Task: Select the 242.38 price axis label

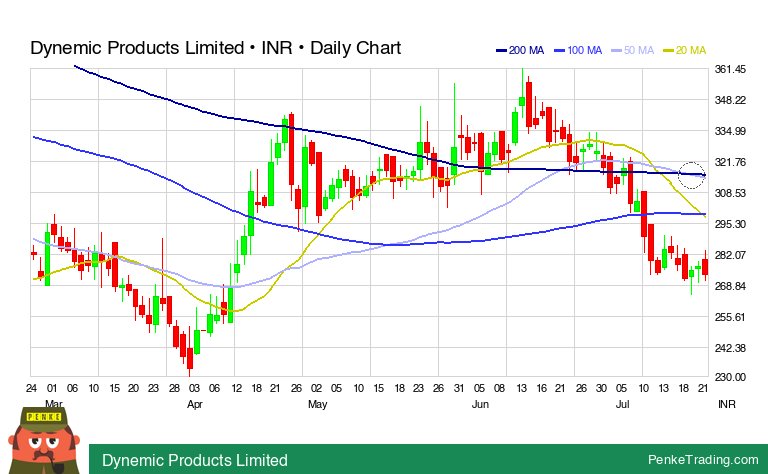Action: pos(730,348)
